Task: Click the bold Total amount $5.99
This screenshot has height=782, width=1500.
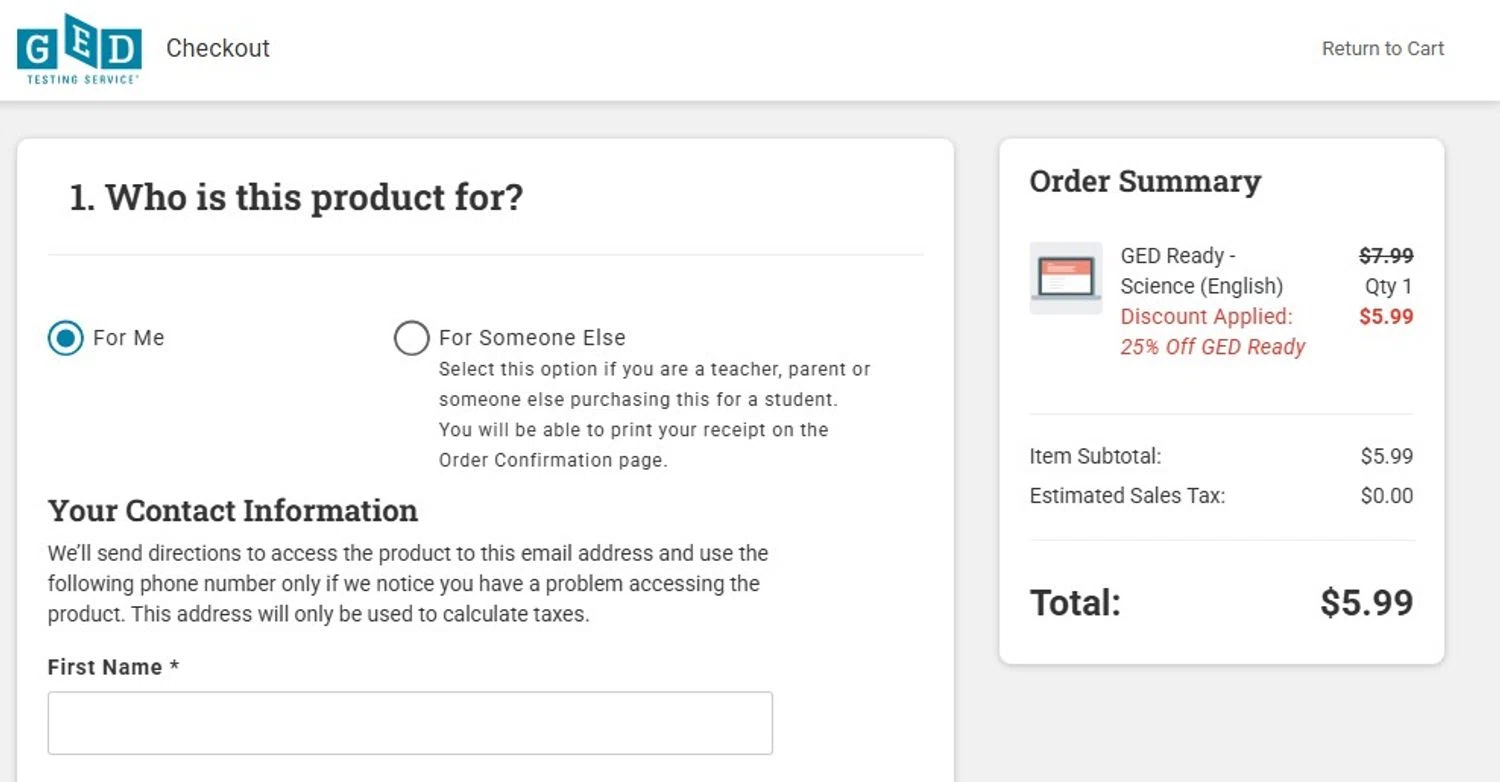Action: pyautogui.click(x=1366, y=603)
